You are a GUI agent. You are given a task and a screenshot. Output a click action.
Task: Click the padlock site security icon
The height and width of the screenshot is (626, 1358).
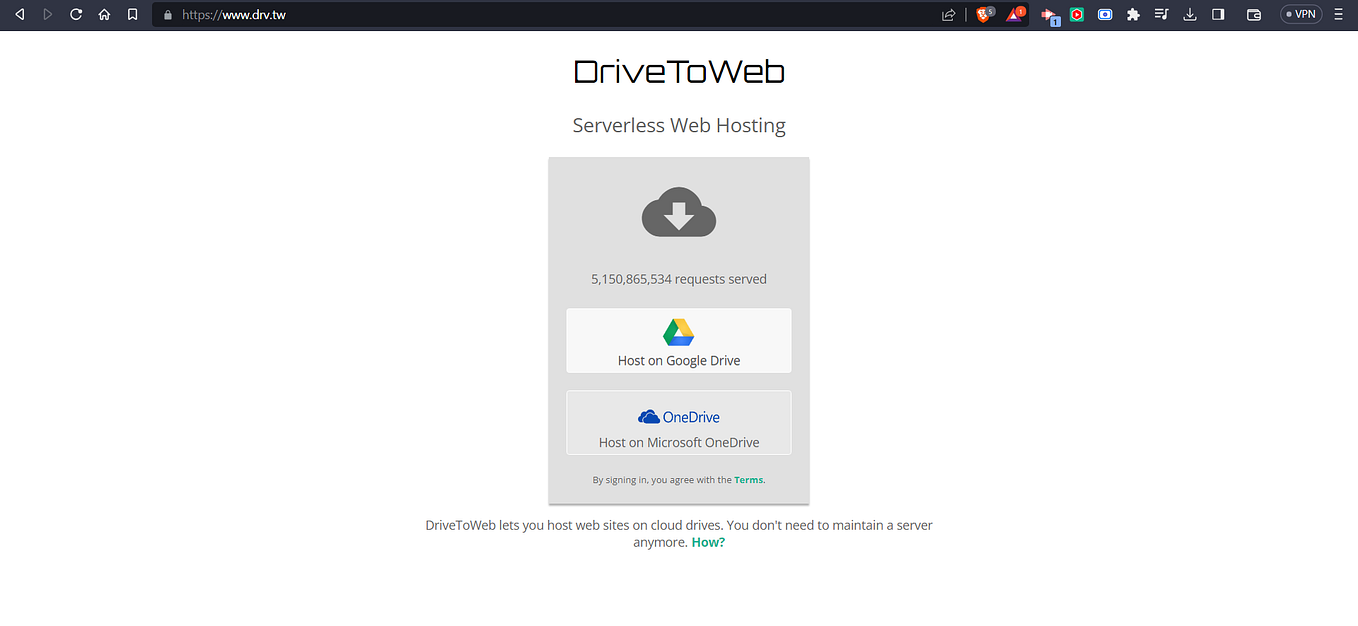coord(166,14)
